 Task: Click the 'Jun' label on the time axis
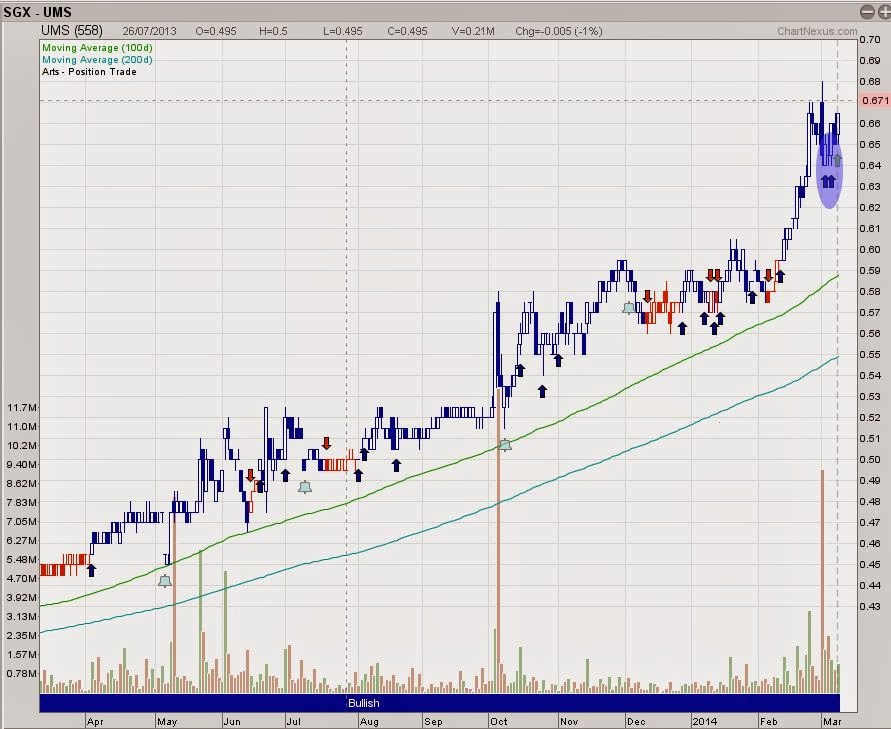[232, 722]
